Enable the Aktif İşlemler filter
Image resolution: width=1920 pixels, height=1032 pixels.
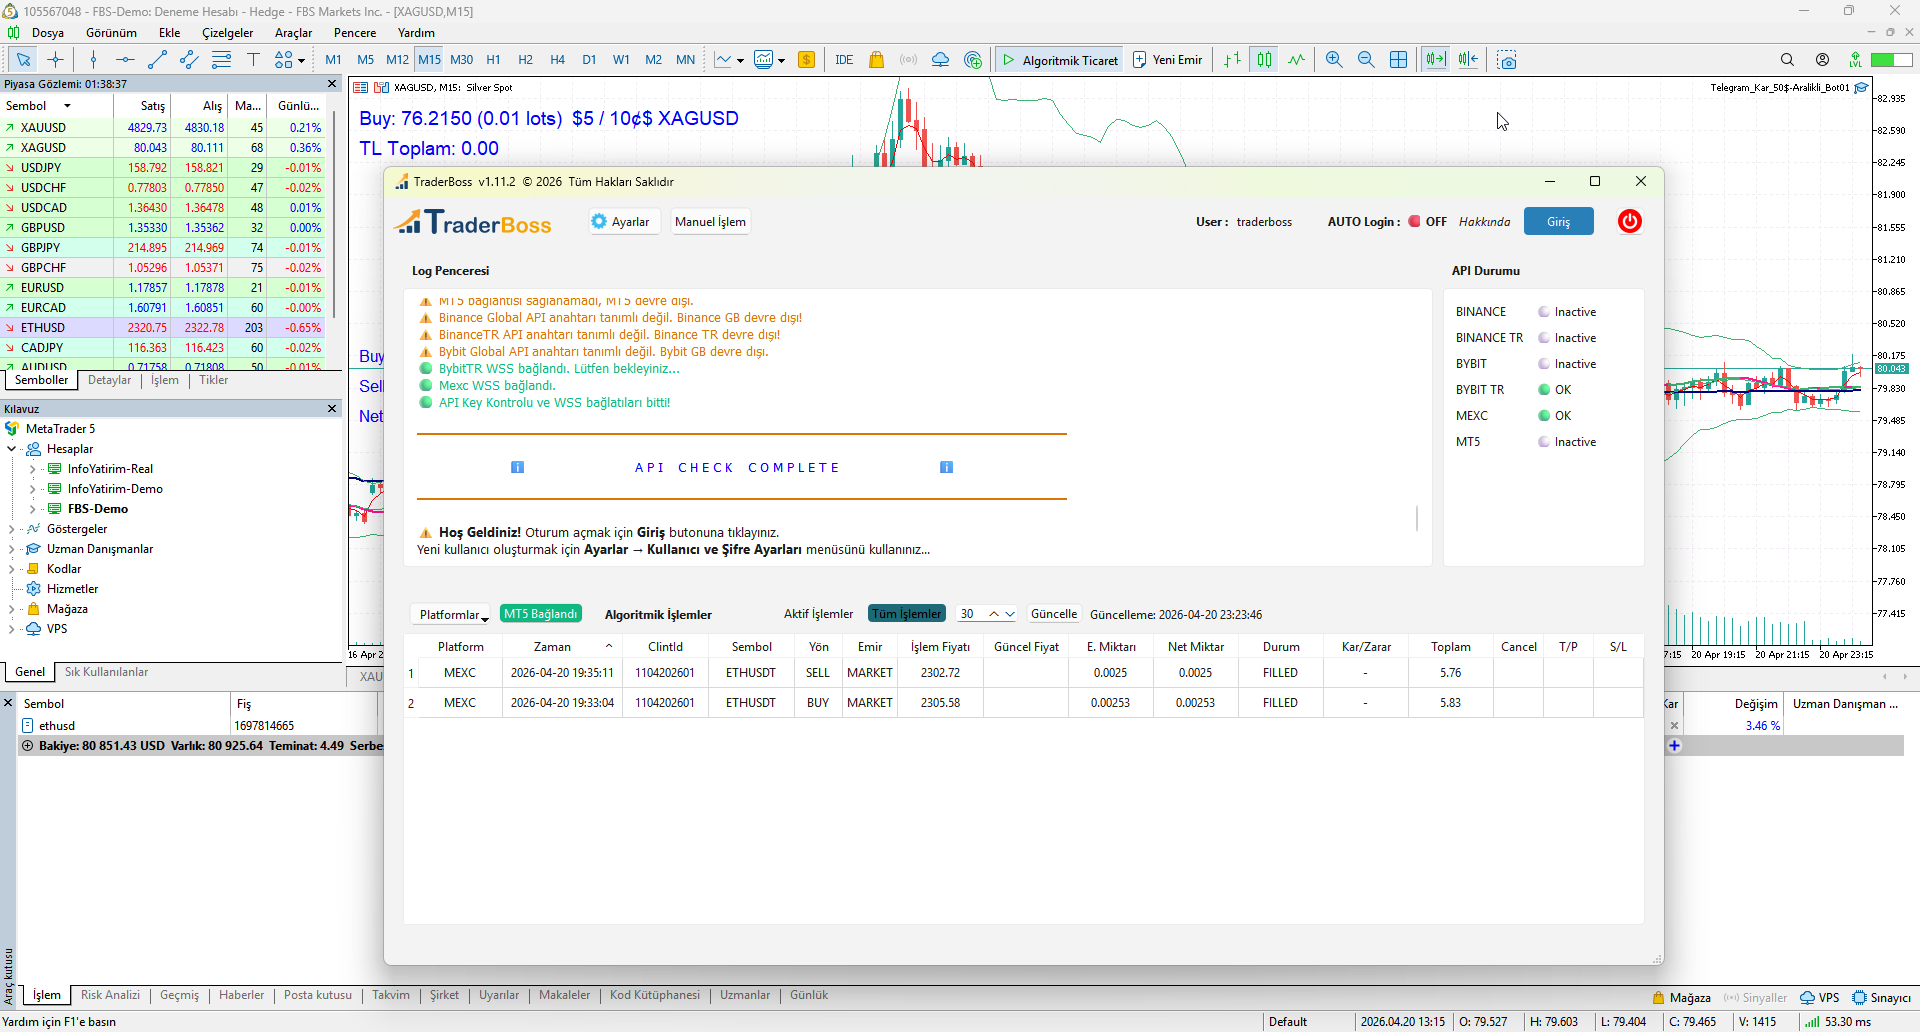(x=818, y=614)
